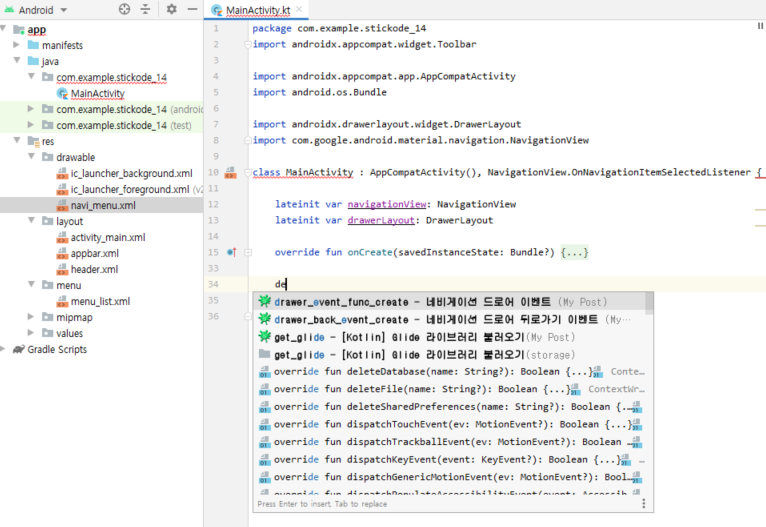Click the Gradle Scripts elephant icon

coord(19,349)
